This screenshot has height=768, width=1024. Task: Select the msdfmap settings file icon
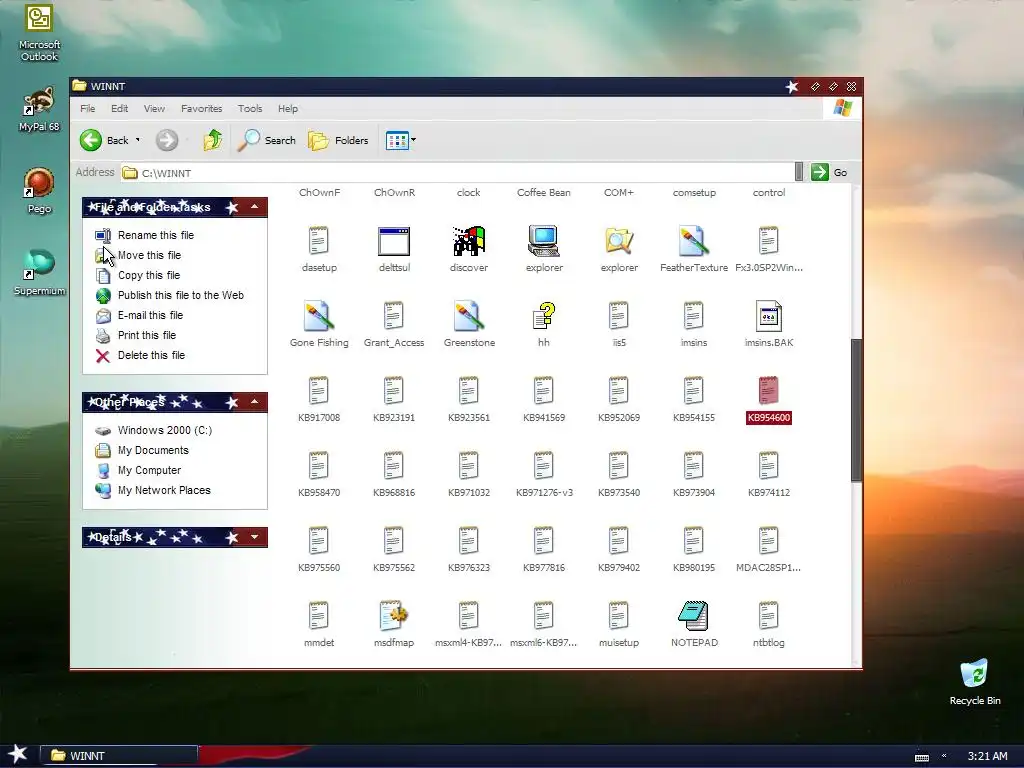point(394,616)
